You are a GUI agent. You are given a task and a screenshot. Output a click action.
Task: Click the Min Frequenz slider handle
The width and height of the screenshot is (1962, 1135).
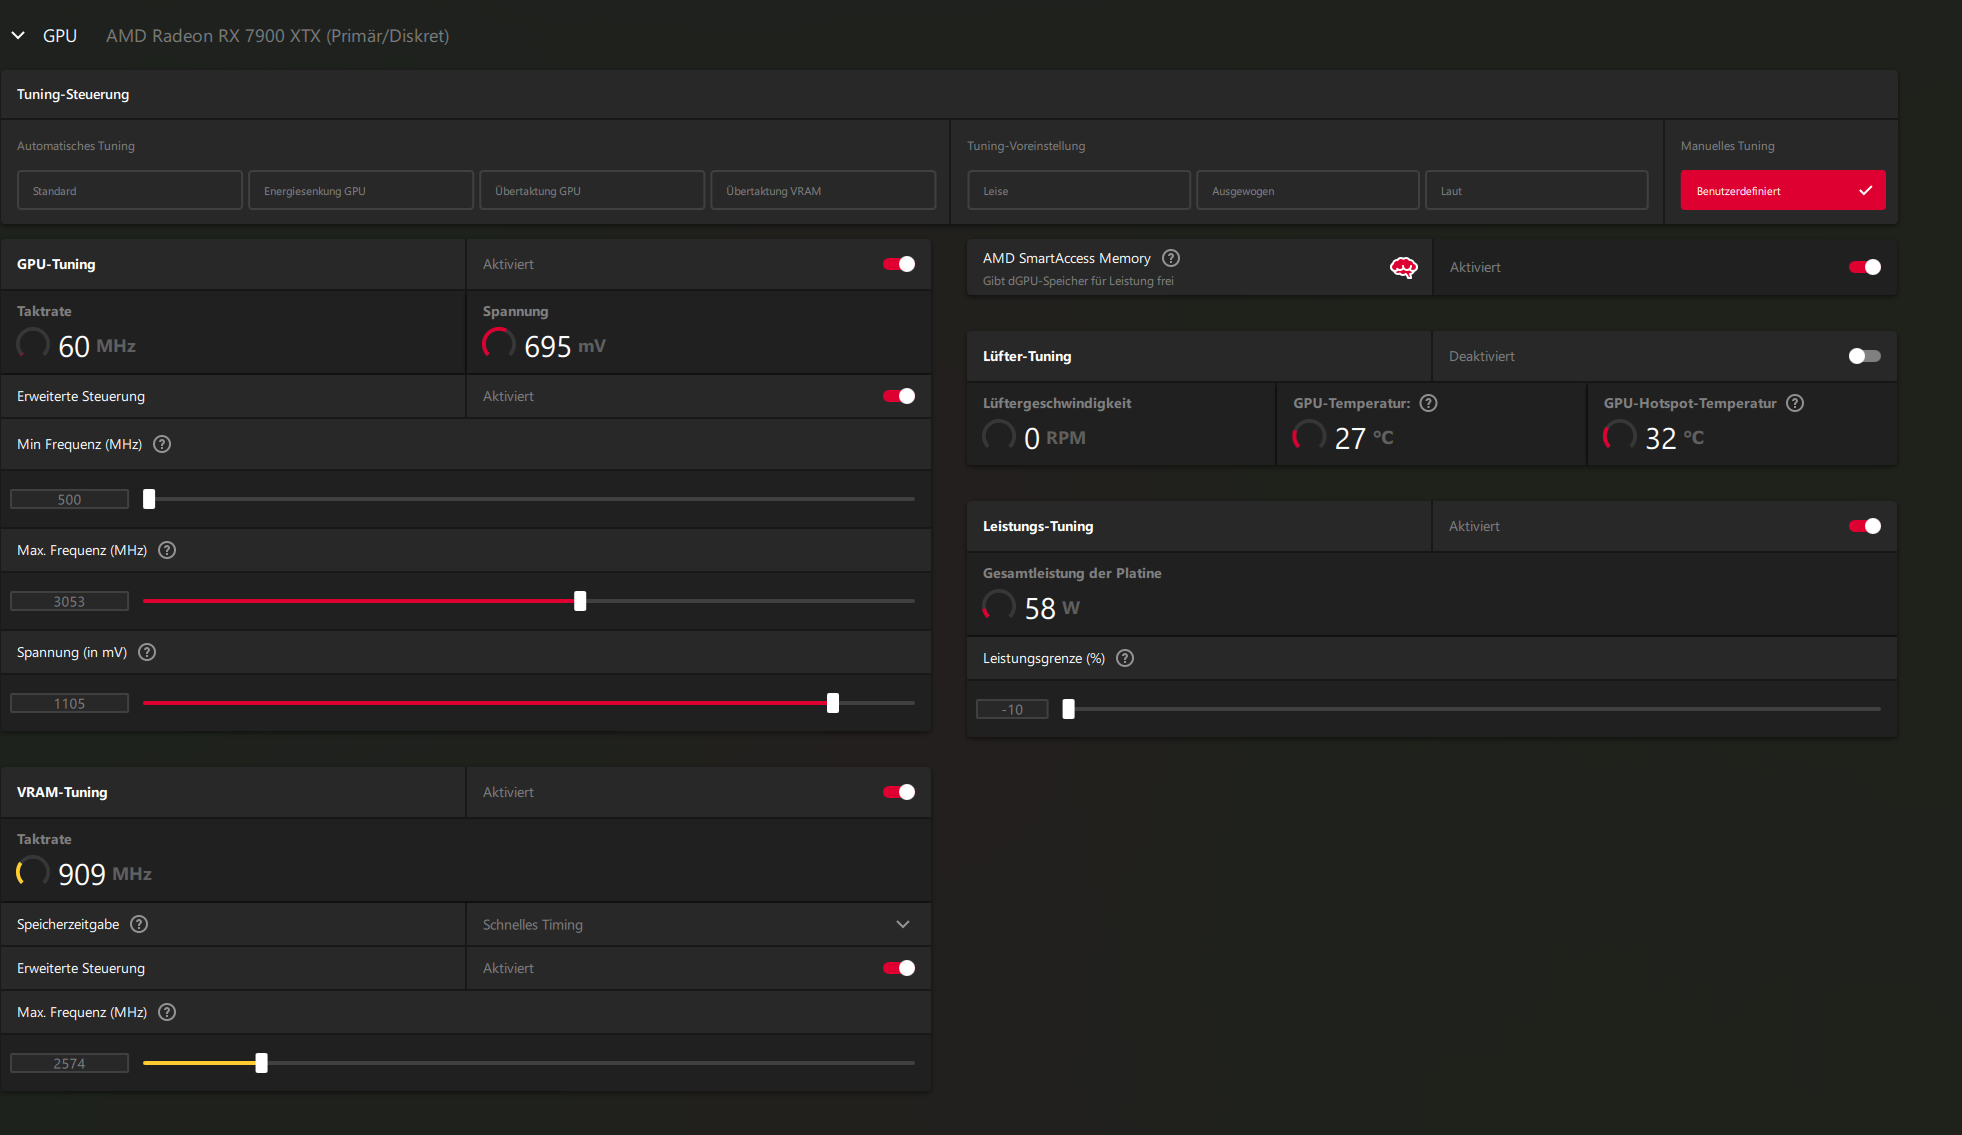coord(149,499)
